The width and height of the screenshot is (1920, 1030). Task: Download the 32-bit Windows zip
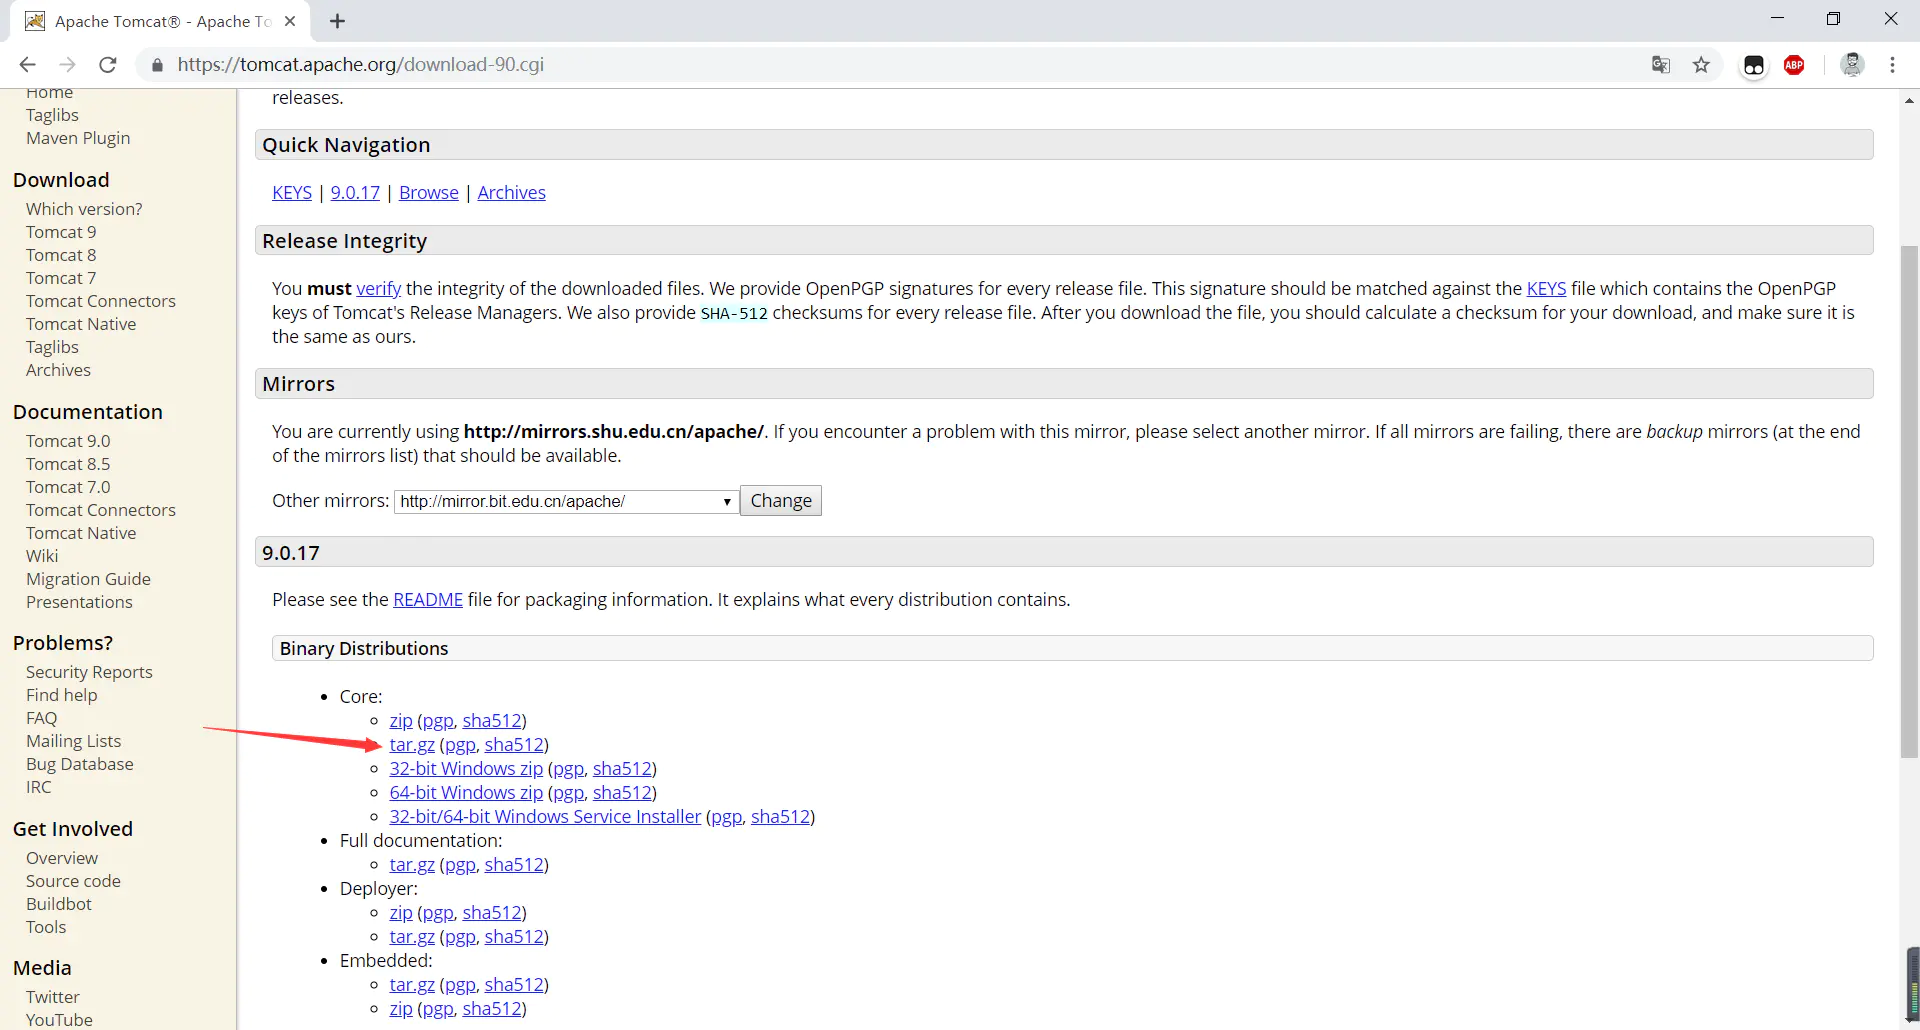point(466,769)
